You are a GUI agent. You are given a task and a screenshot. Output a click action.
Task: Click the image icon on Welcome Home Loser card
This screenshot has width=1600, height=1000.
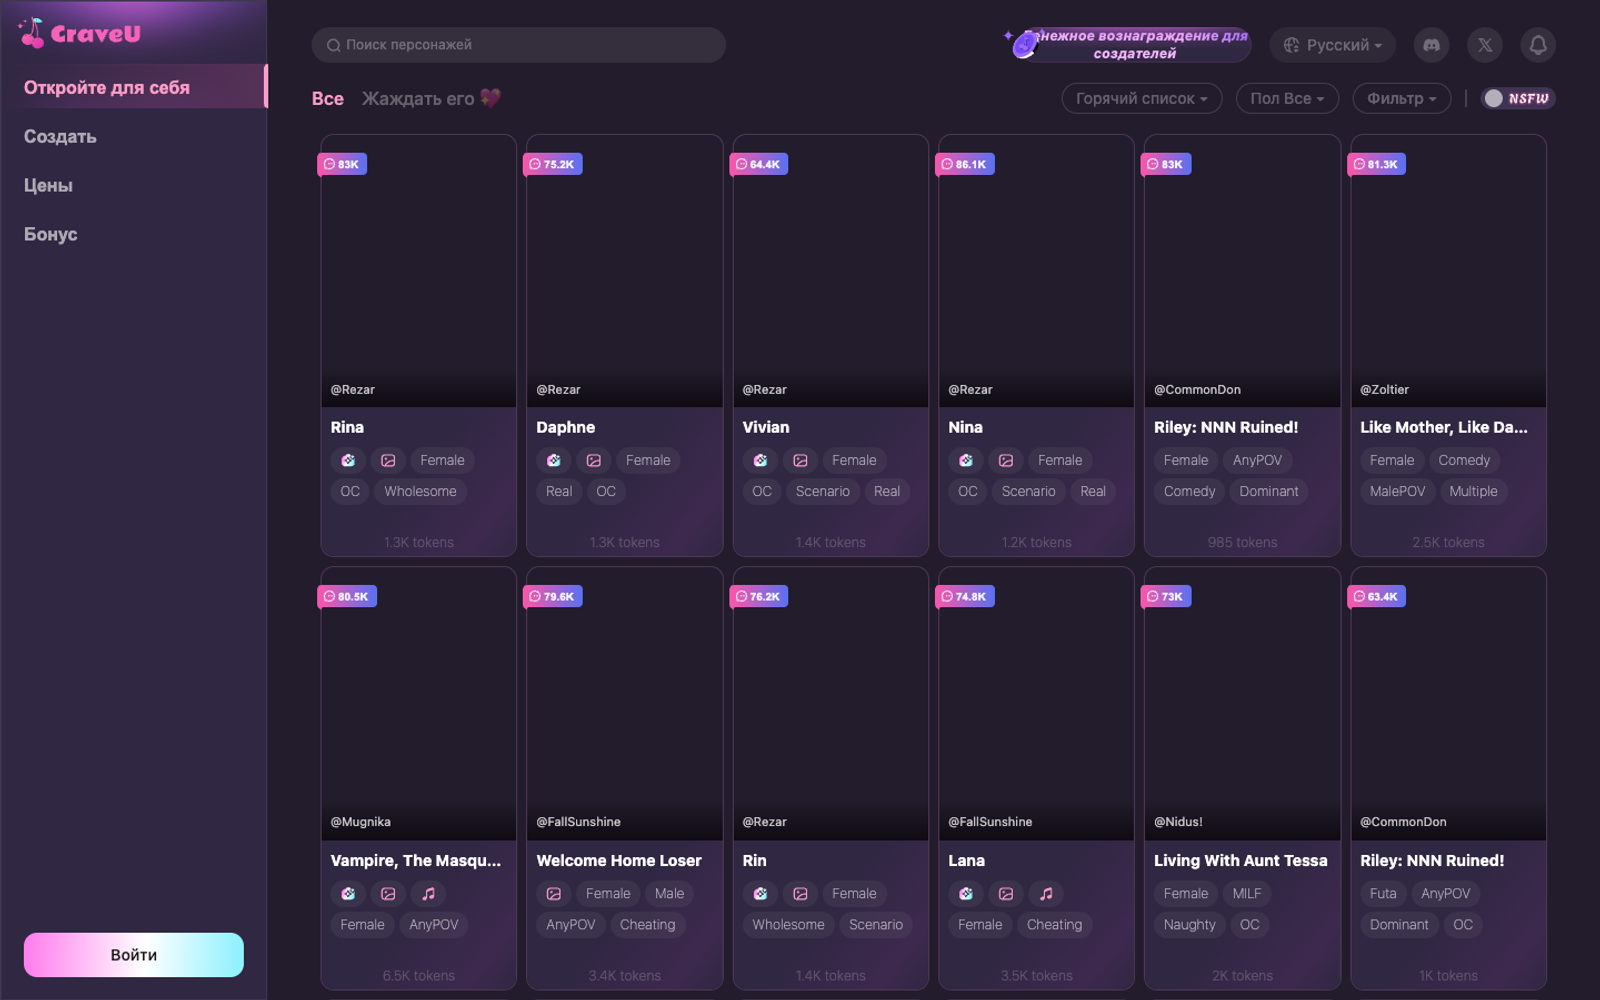[x=554, y=893]
